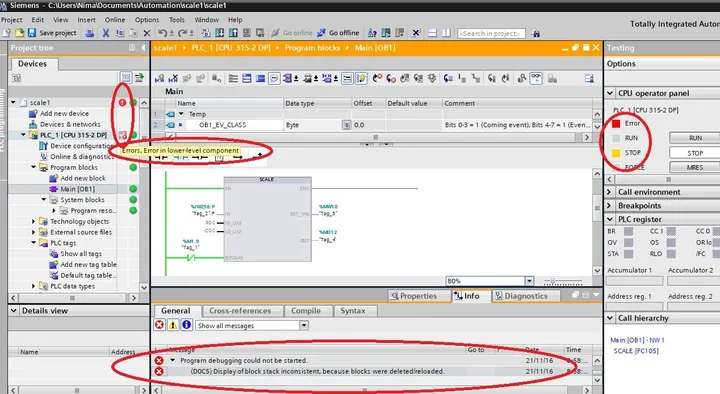Click the Search in project field

[491, 33]
